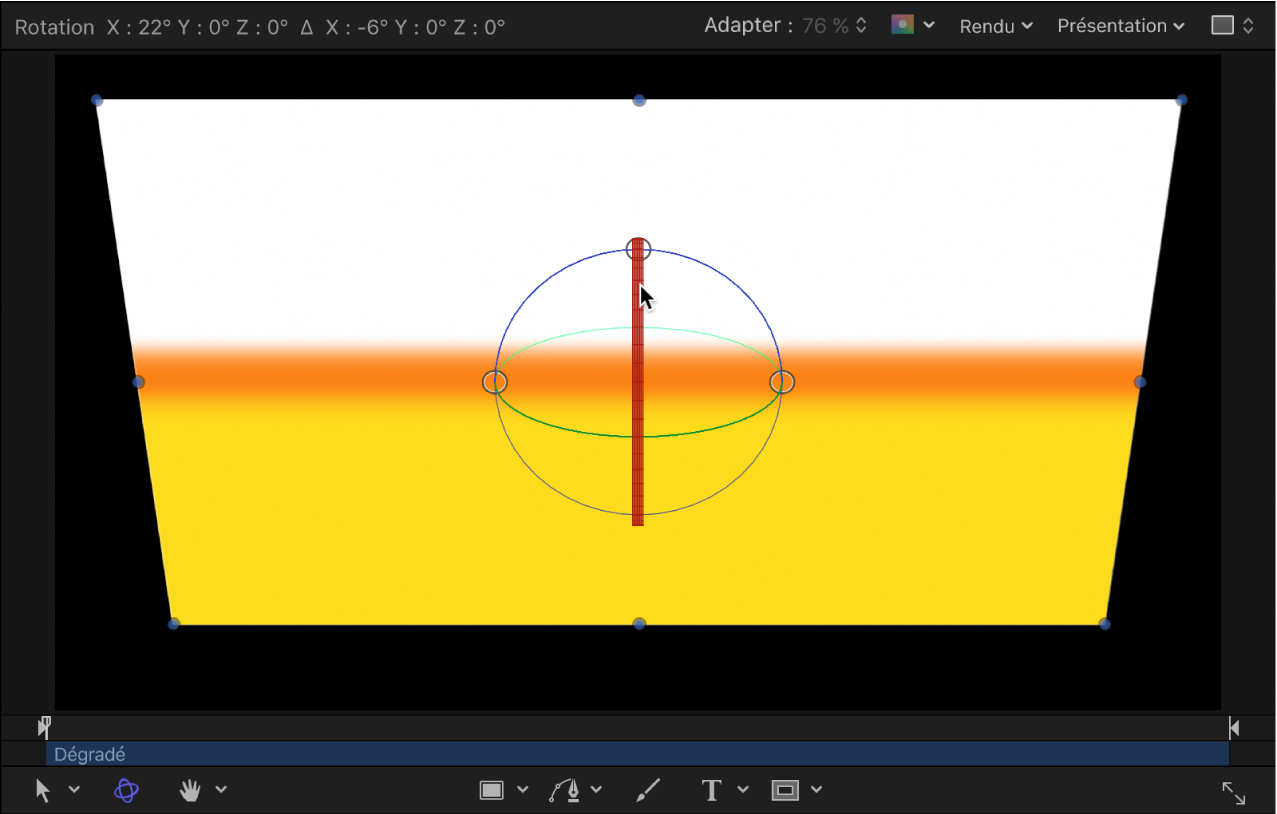
Task: Select the Rectangle shape tool
Action: [x=491, y=790]
